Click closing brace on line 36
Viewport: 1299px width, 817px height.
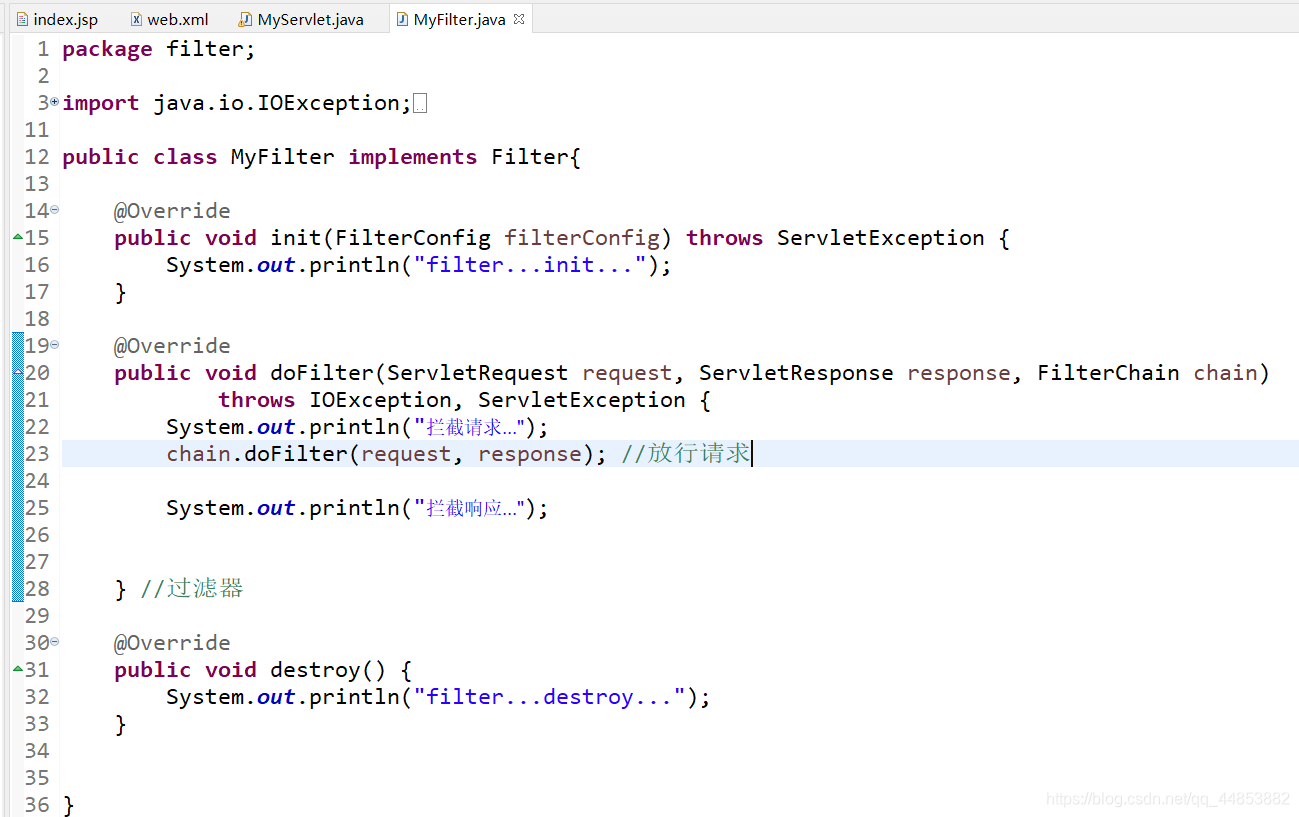click(68, 805)
